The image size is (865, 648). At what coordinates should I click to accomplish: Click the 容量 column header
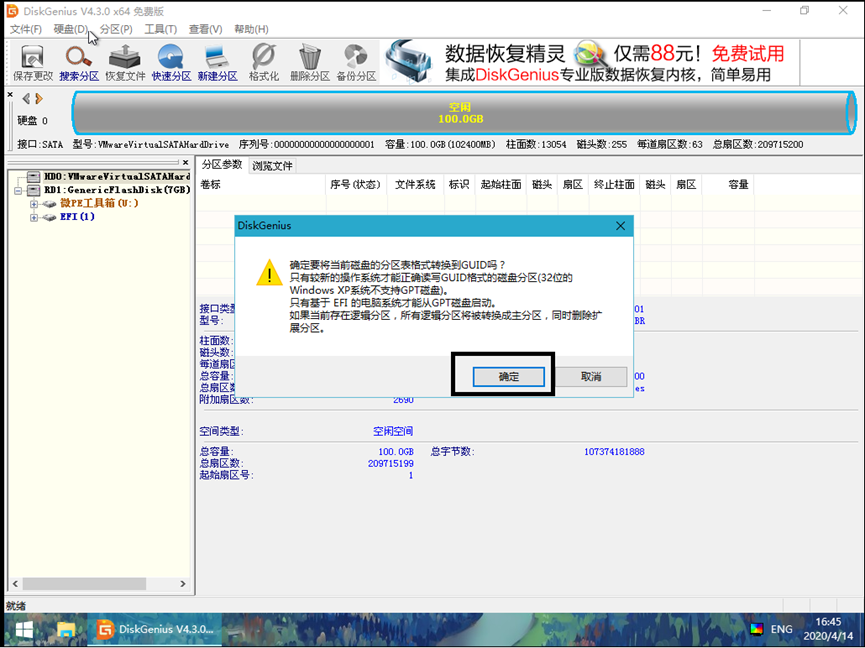(x=728, y=184)
